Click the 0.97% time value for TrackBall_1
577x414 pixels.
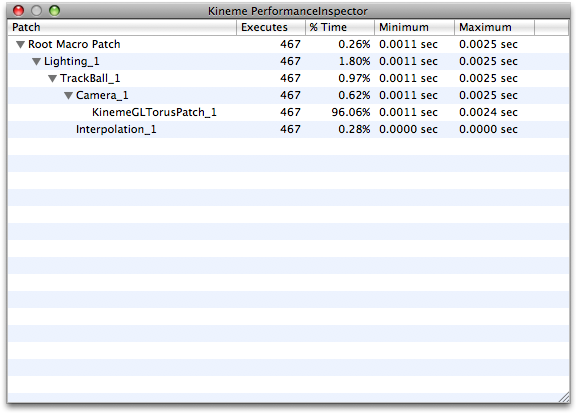[x=354, y=78]
